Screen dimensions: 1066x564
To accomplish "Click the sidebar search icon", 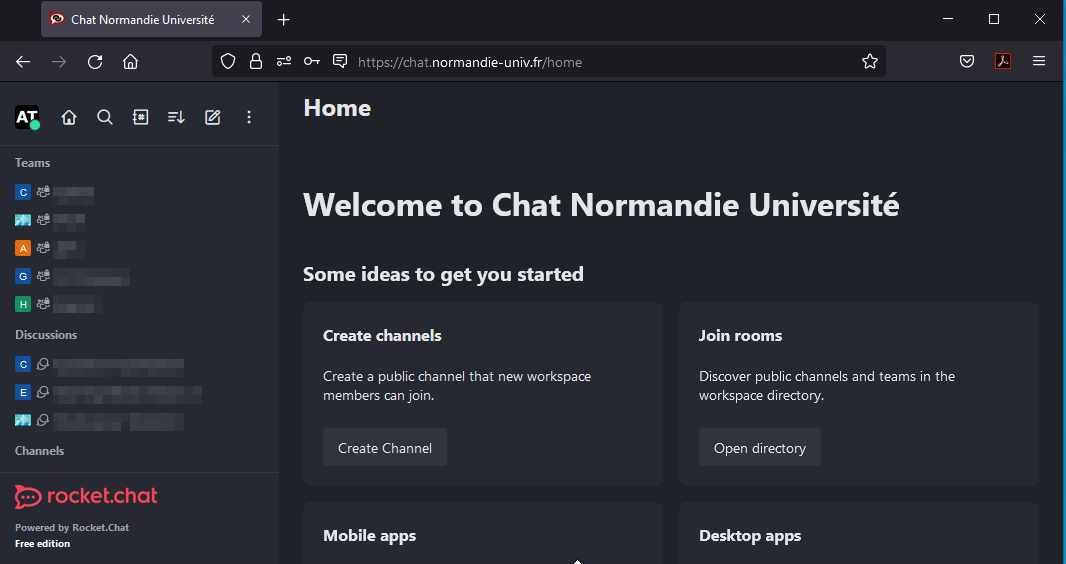I will (105, 117).
